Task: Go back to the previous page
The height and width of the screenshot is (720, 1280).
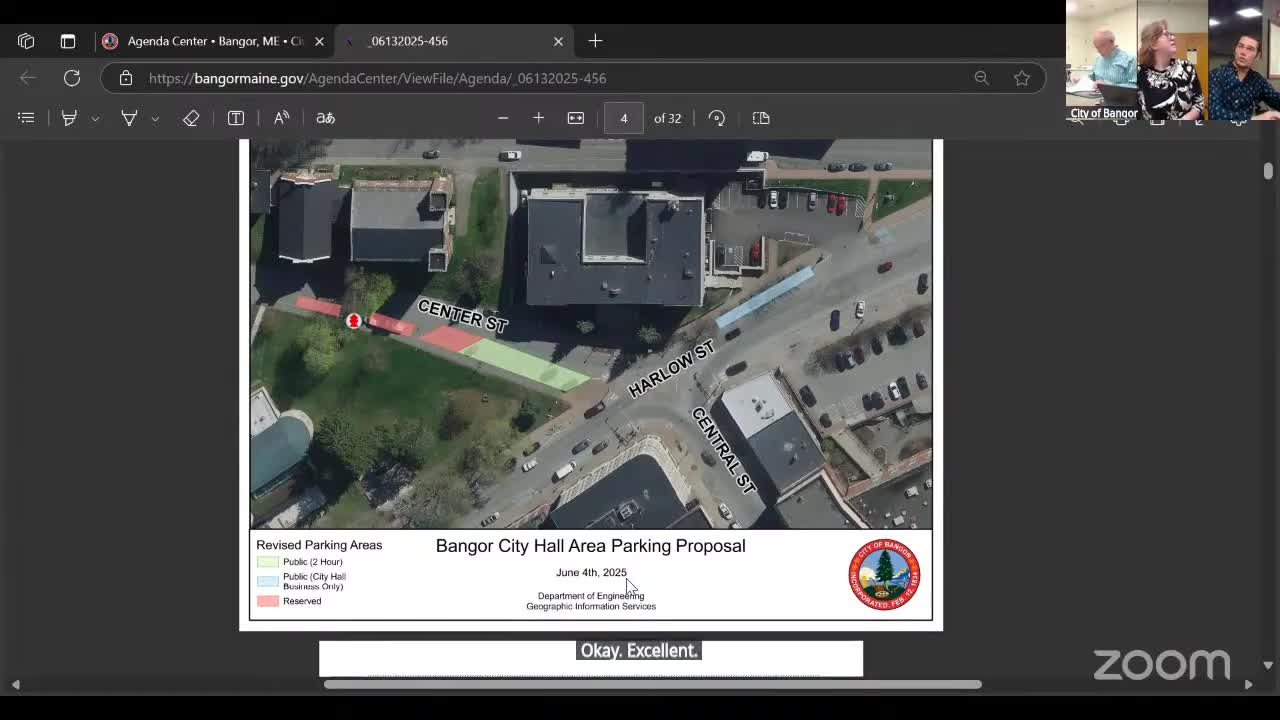Action: coord(28,78)
